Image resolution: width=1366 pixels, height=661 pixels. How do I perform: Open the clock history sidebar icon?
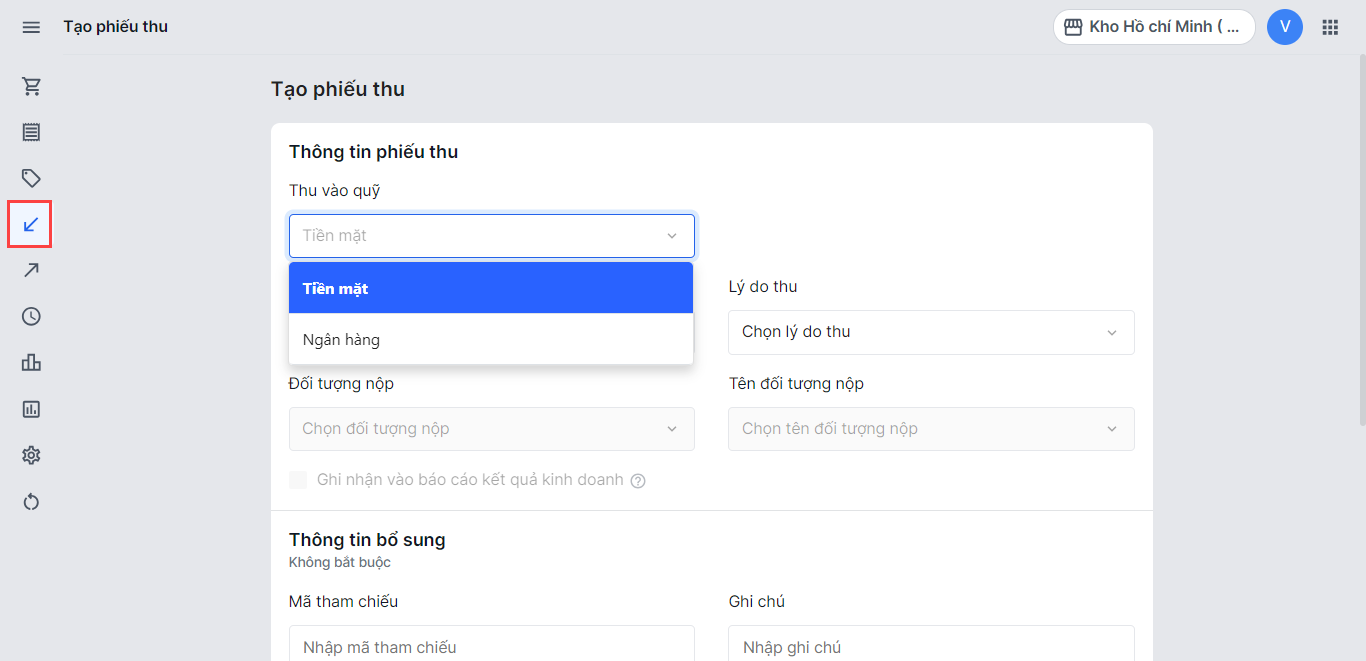31,316
